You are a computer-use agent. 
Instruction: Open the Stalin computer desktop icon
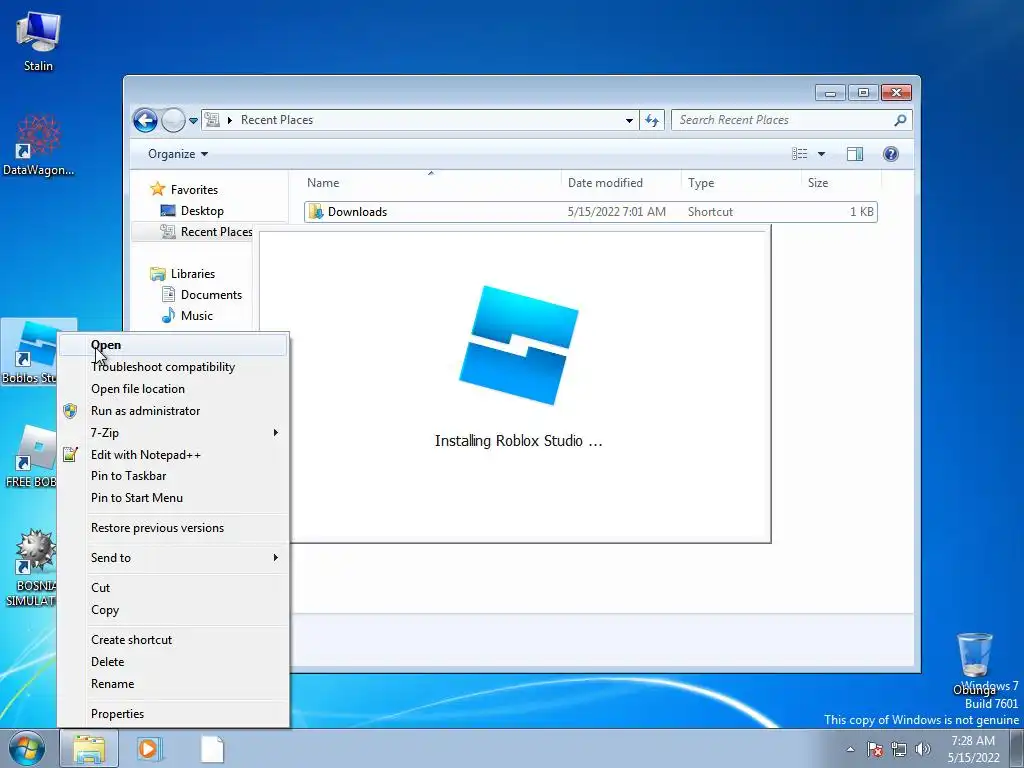(x=38, y=40)
